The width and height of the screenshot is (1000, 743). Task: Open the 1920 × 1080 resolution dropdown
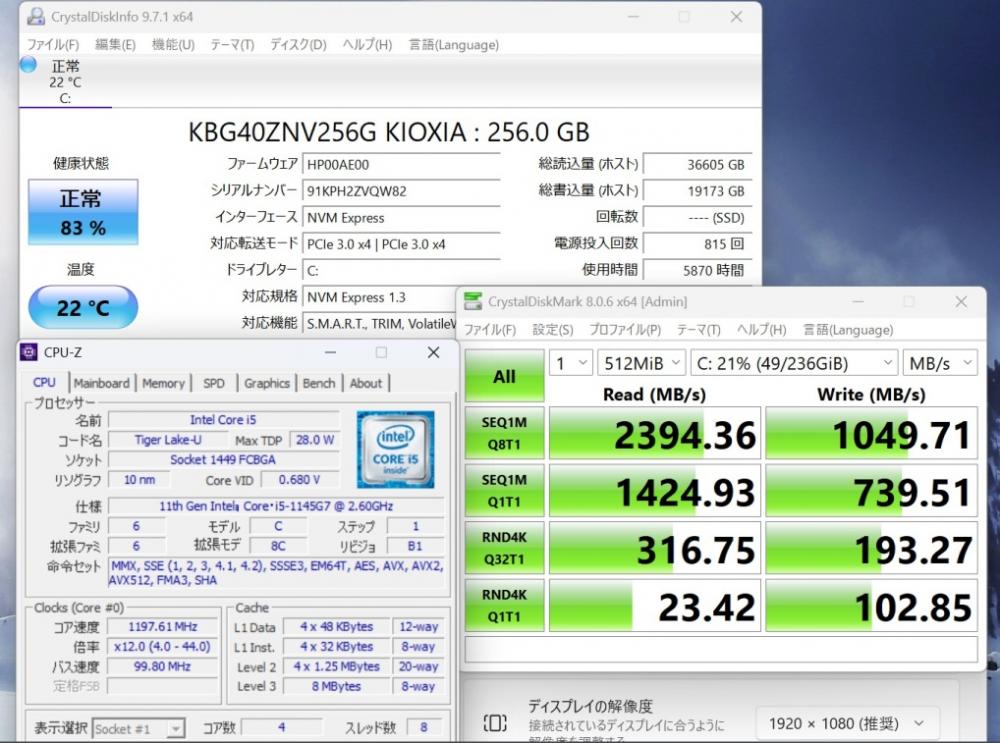[x=847, y=723]
